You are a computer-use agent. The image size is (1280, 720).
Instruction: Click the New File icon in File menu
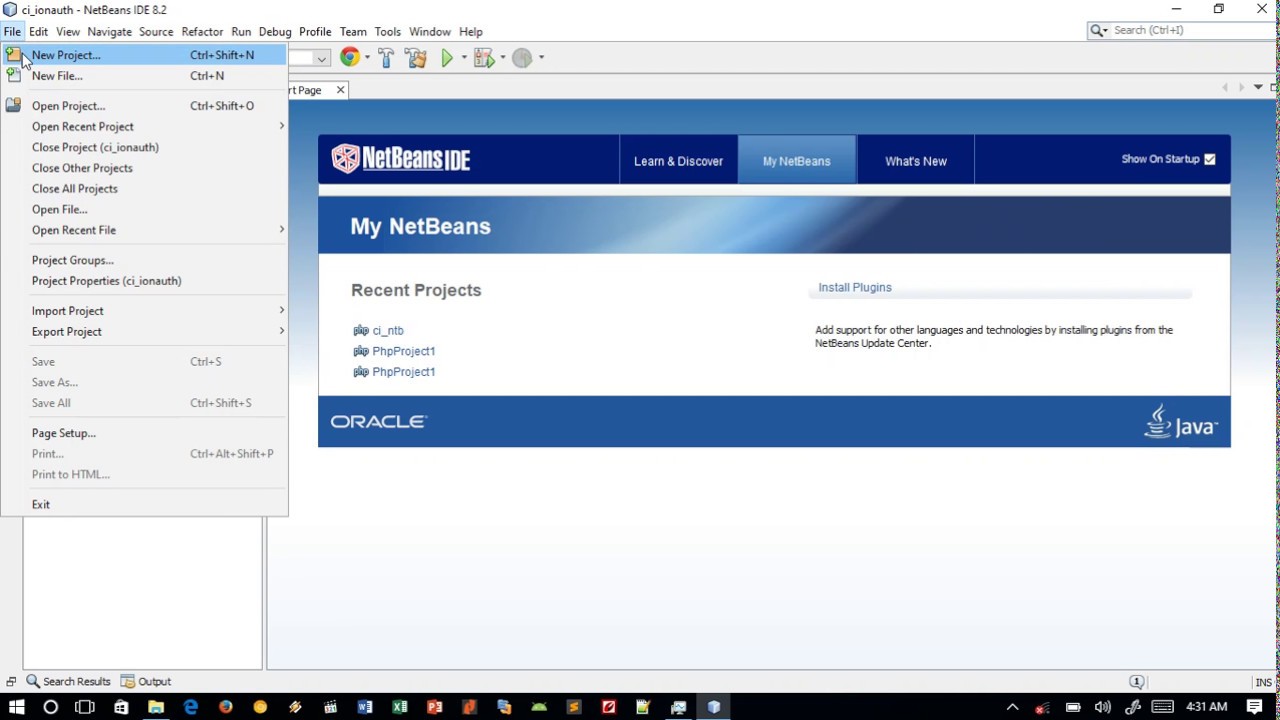13,76
